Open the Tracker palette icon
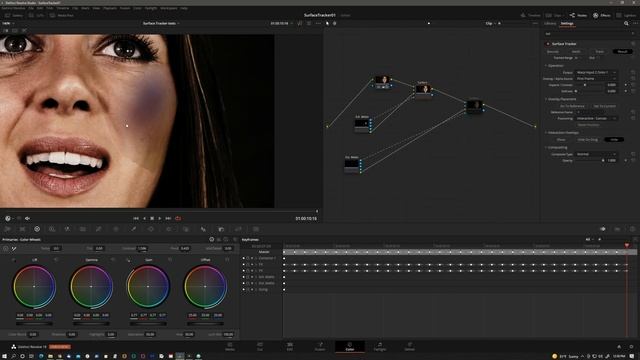This screenshot has height=360, width=640. 169,229
